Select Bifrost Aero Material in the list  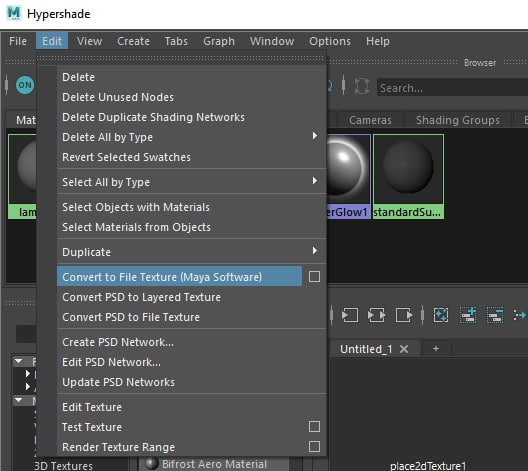[x=214, y=464]
